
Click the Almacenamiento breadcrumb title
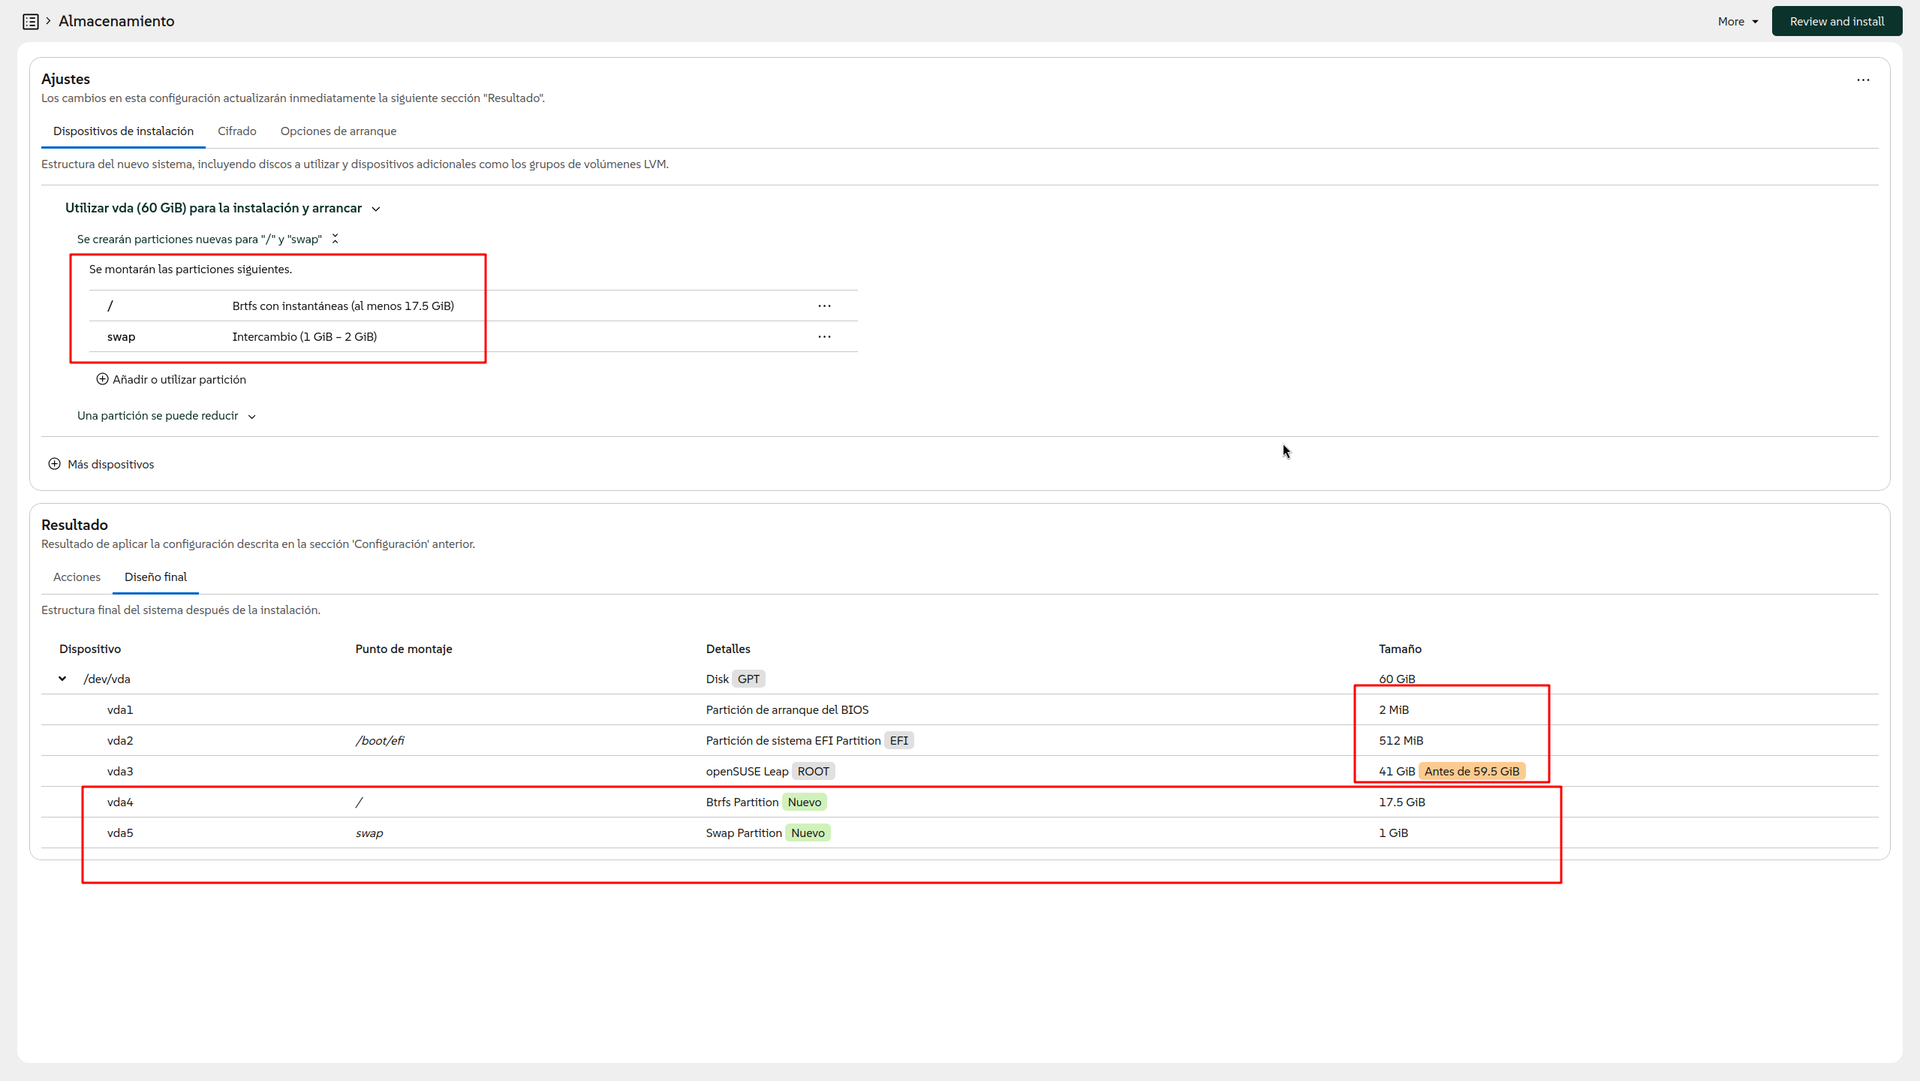(116, 21)
